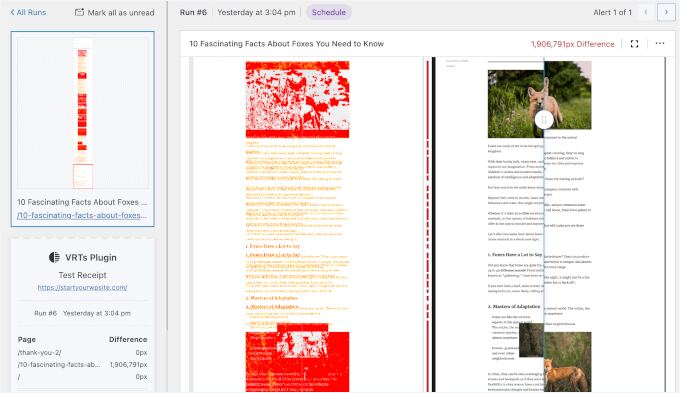The image size is (680, 393).
Task: Open the three-dots more options menu
Action: pyautogui.click(x=660, y=43)
